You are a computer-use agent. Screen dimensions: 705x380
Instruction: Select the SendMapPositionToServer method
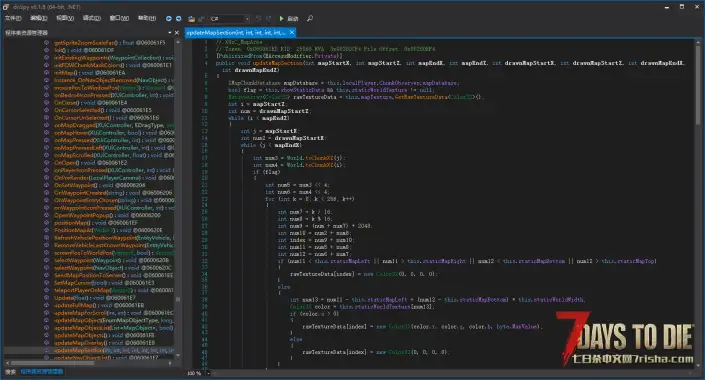[x=113, y=275]
